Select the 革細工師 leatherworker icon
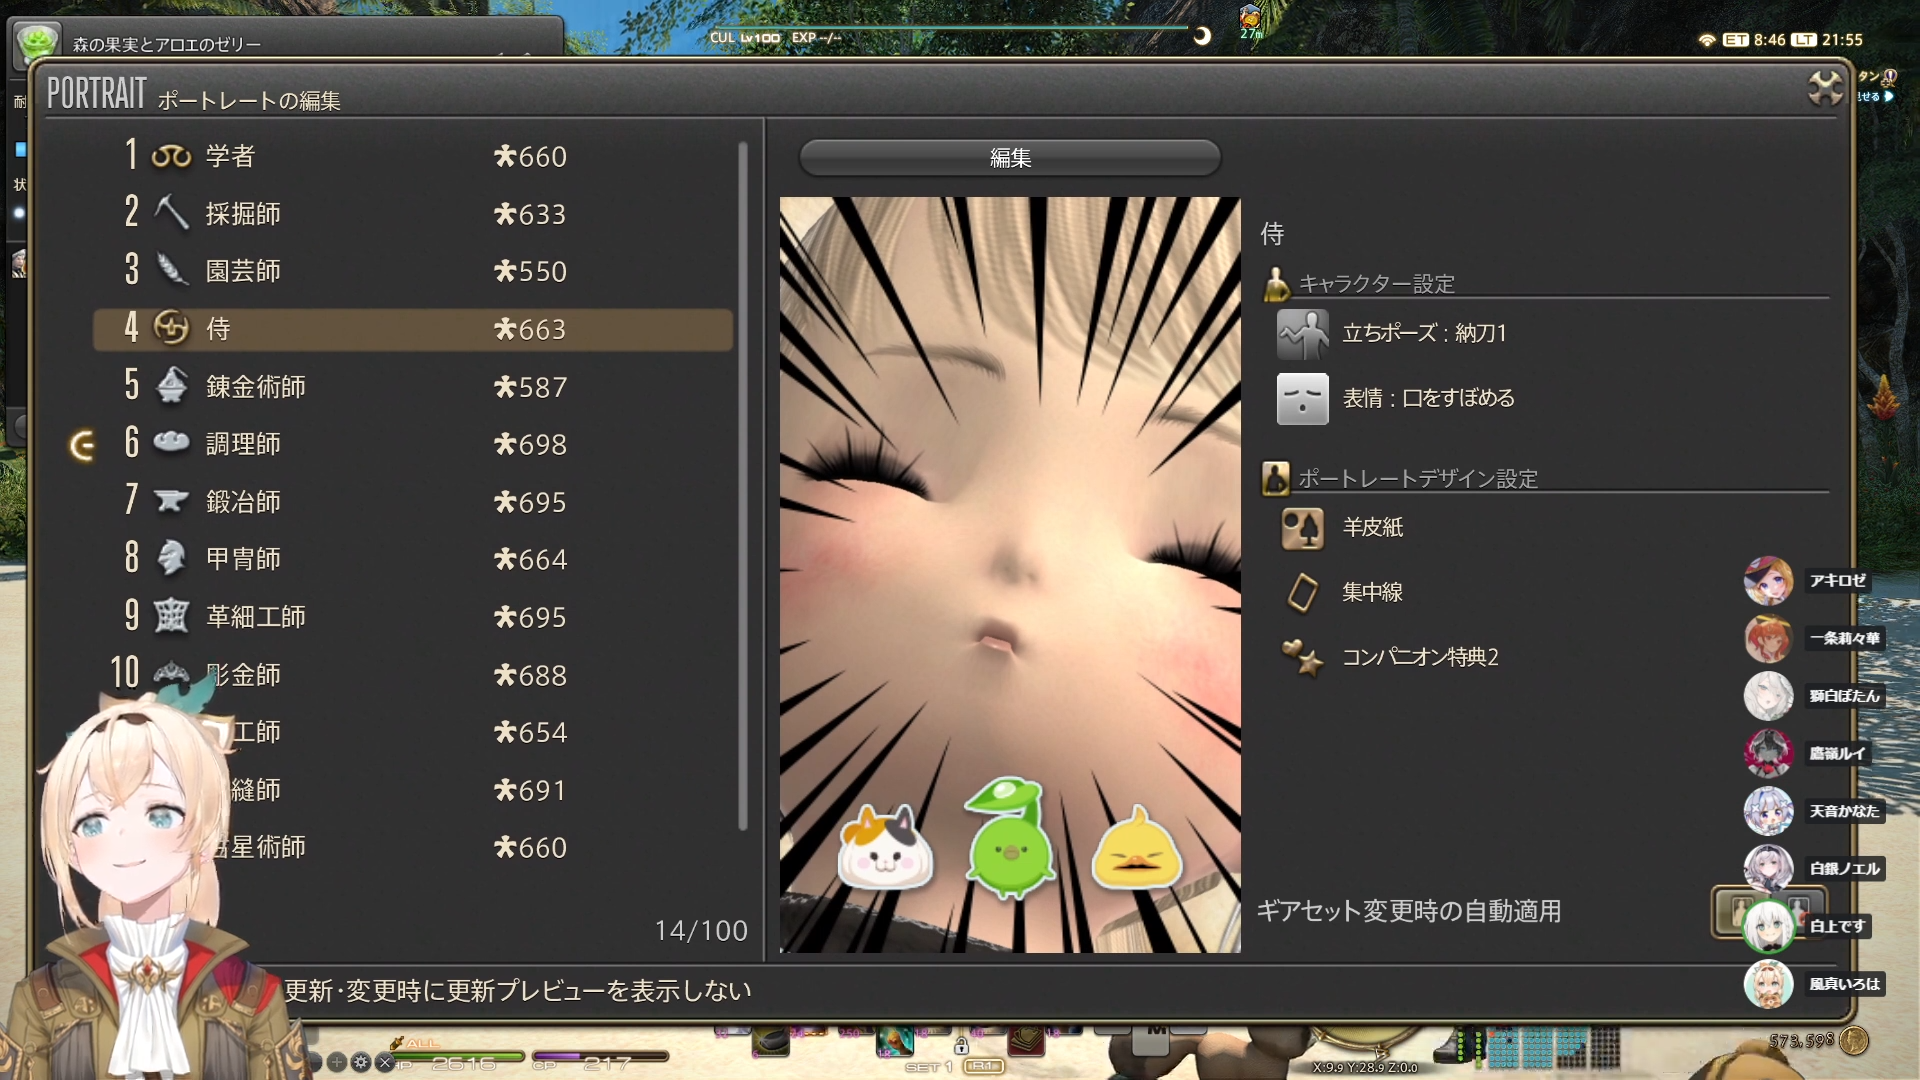This screenshot has height=1080, width=1920. click(x=171, y=615)
